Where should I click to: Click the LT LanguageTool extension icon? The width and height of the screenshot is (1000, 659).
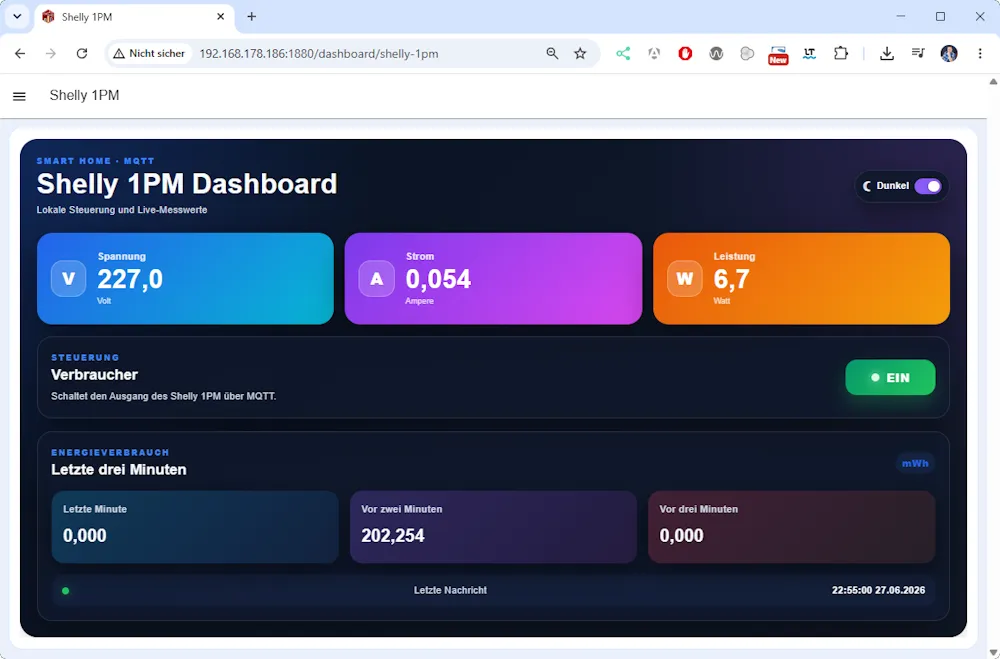(809, 54)
